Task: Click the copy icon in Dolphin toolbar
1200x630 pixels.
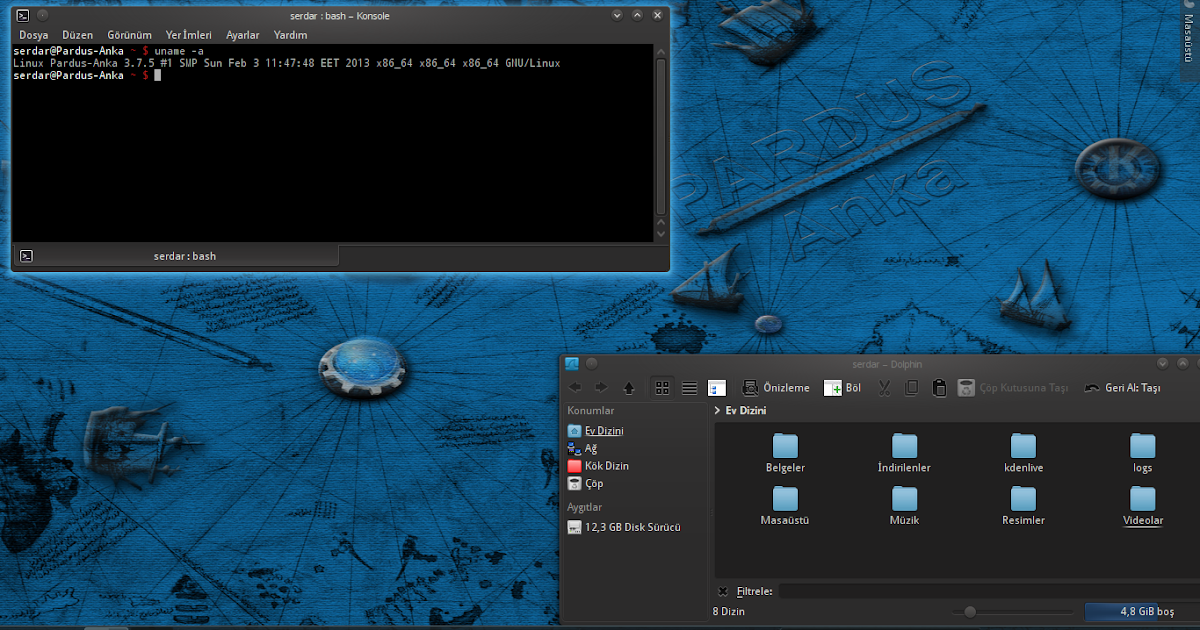Action: tap(911, 387)
